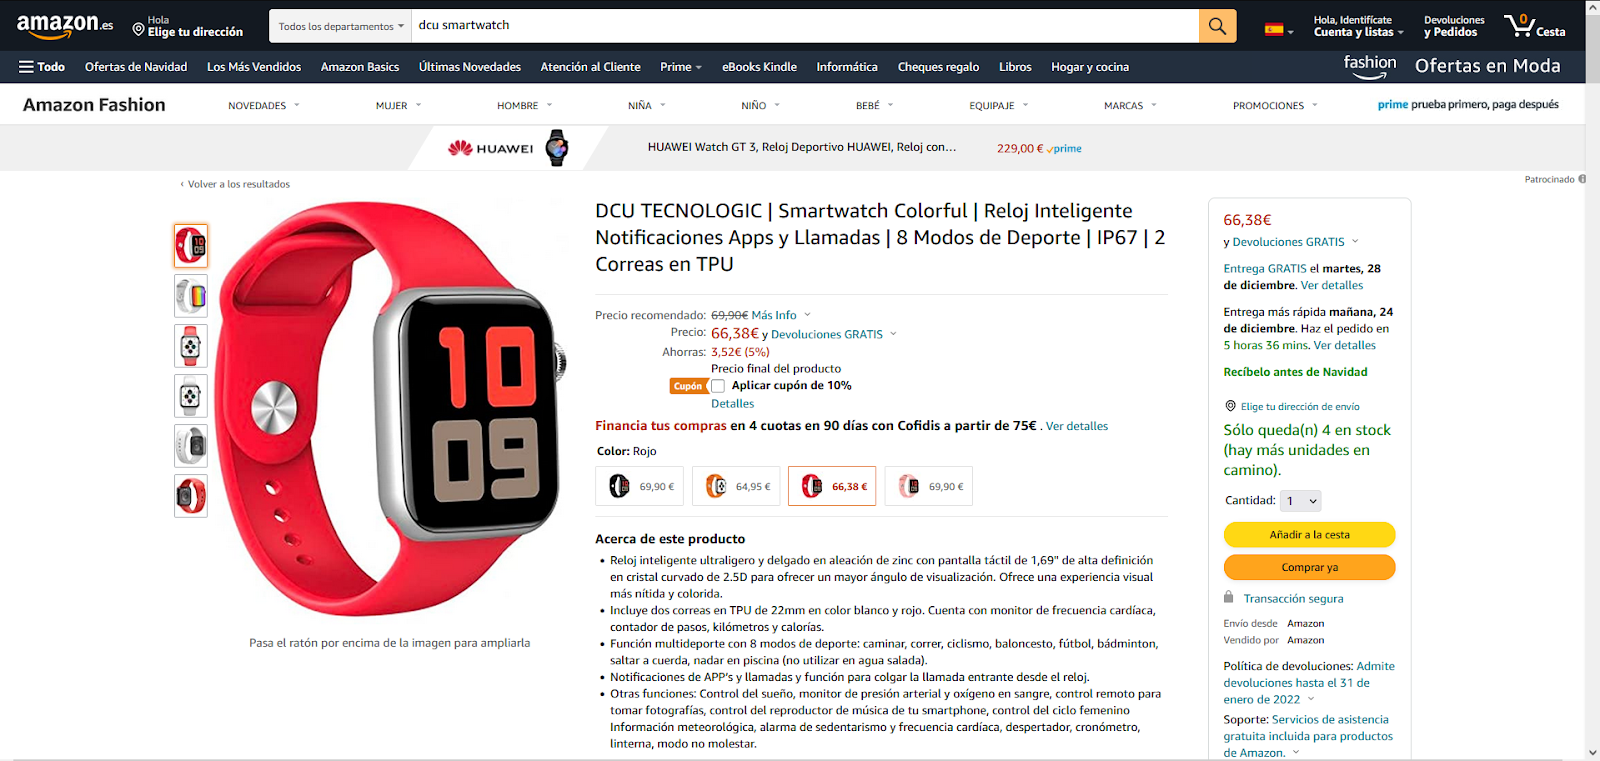Open Amazon Basics
This screenshot has width=1600, height=761.
point(360,67)
